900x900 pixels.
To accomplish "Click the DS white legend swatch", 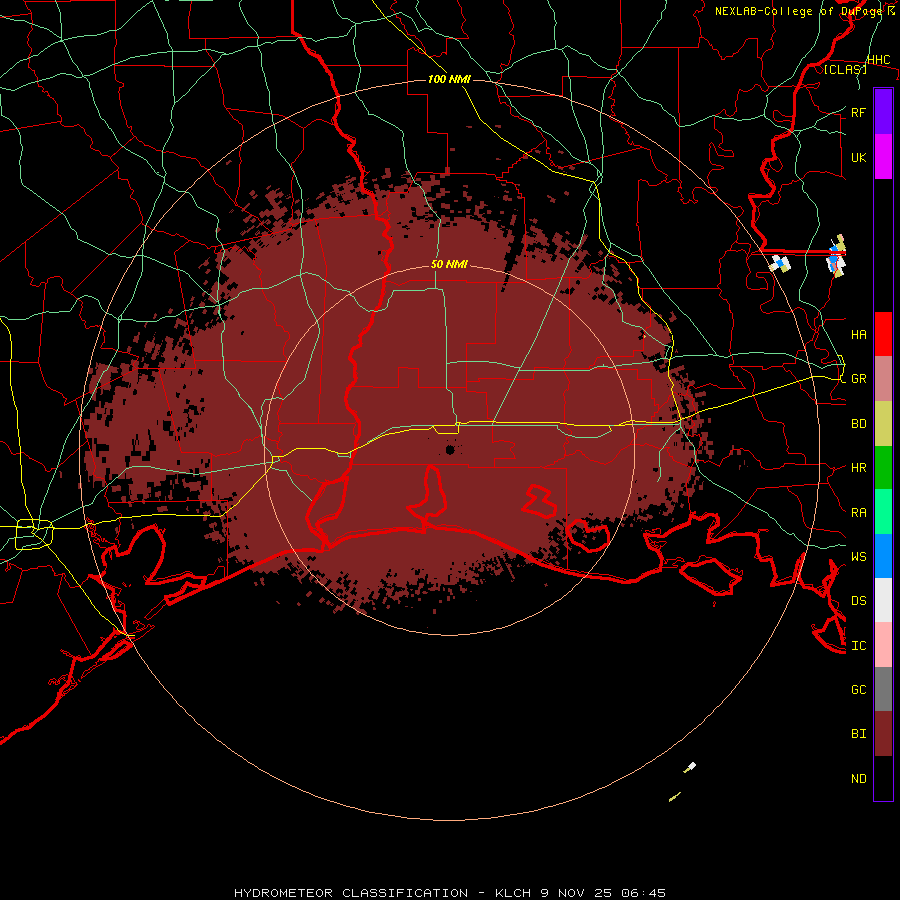I will click(883, 600).
